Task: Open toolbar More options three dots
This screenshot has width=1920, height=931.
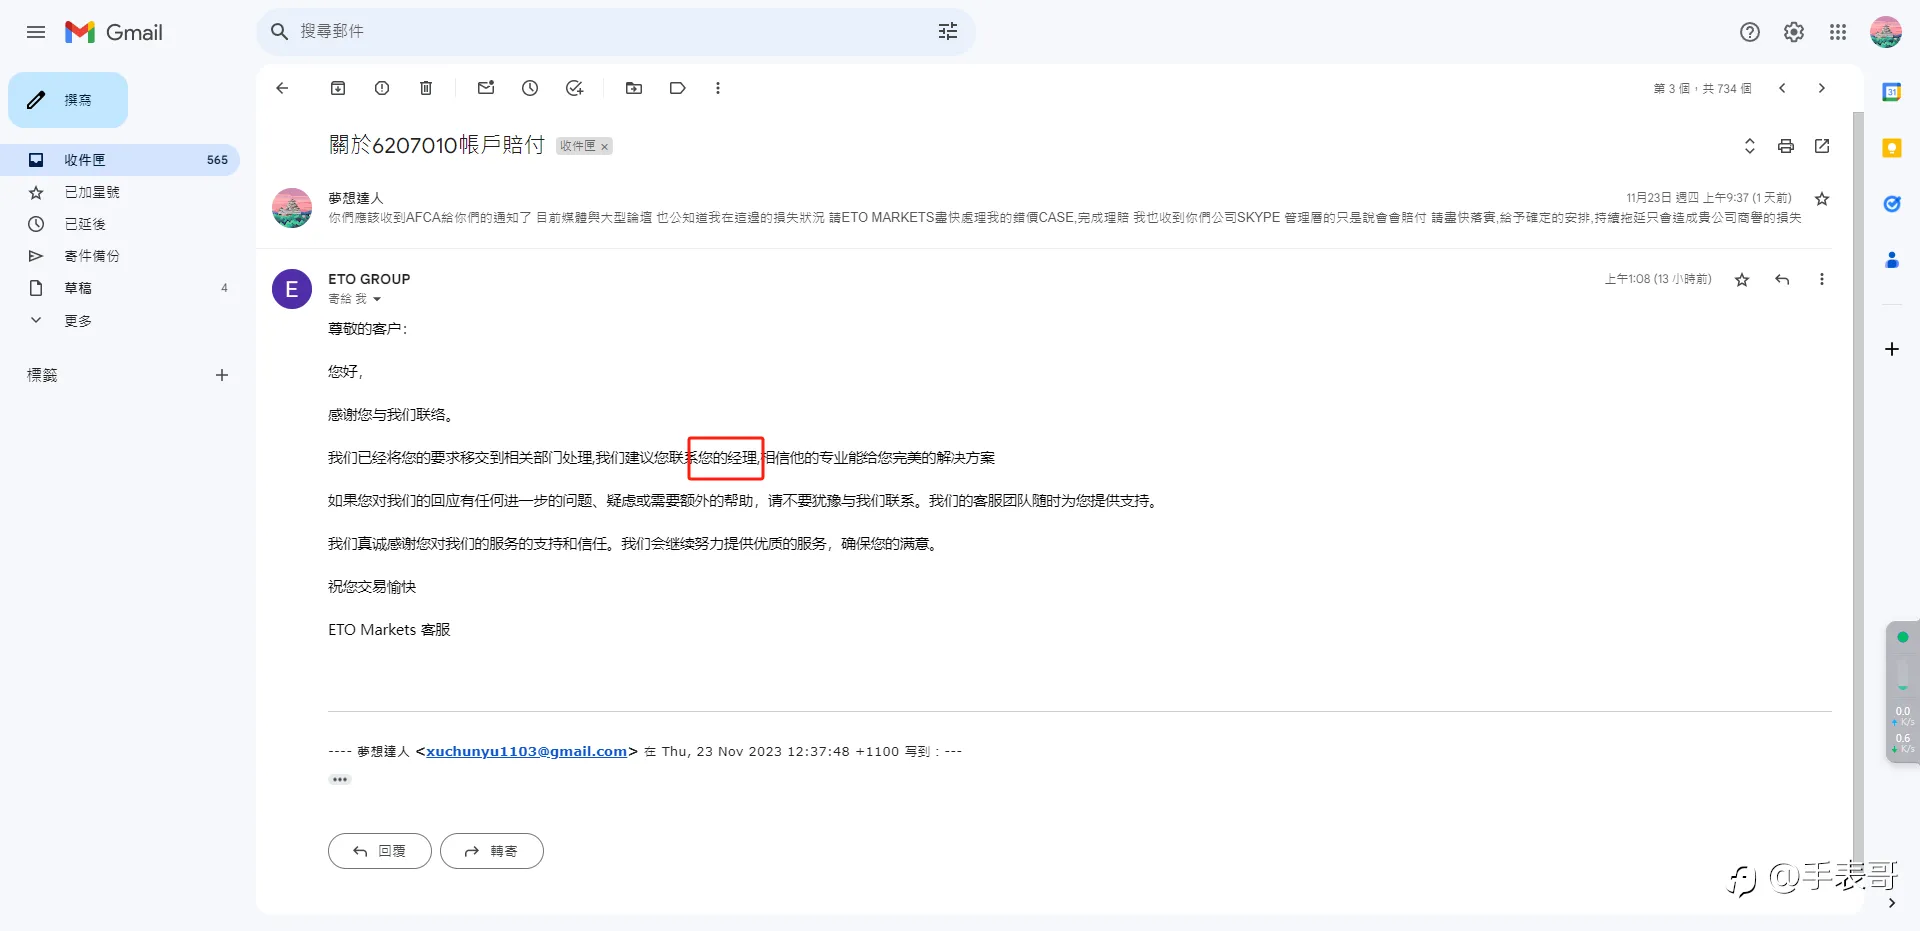Action: point(718,88)
